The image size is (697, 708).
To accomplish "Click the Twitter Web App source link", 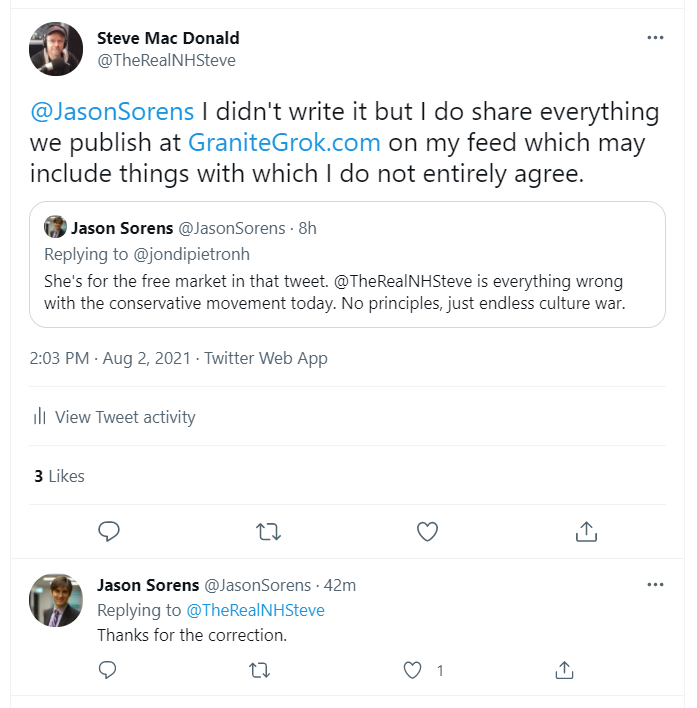I will [x=266, y=358].
